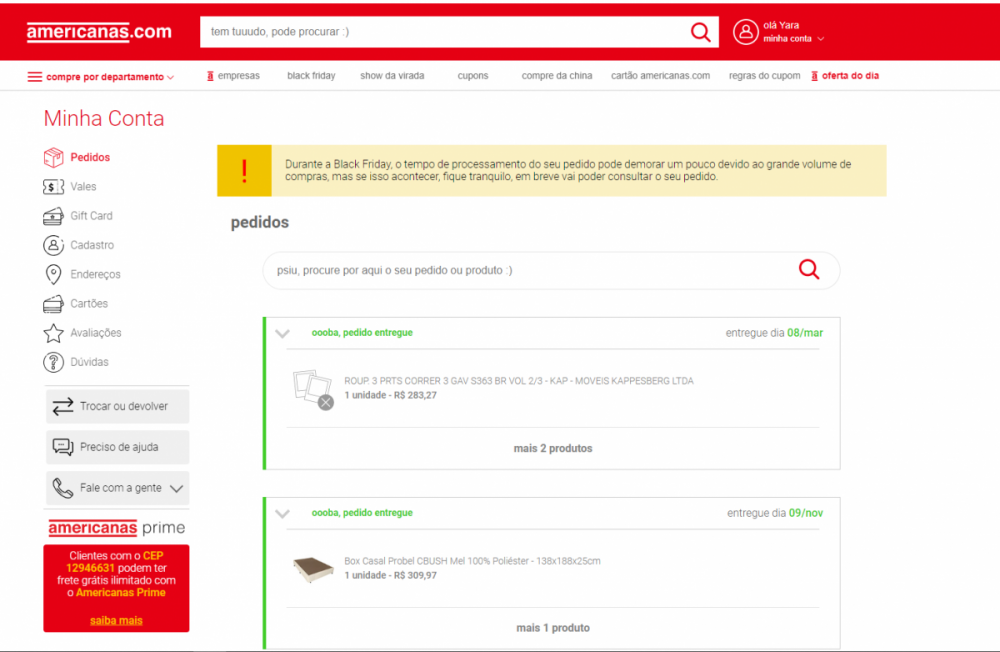Click the Avaliações star icon

[x=54, y=333]
